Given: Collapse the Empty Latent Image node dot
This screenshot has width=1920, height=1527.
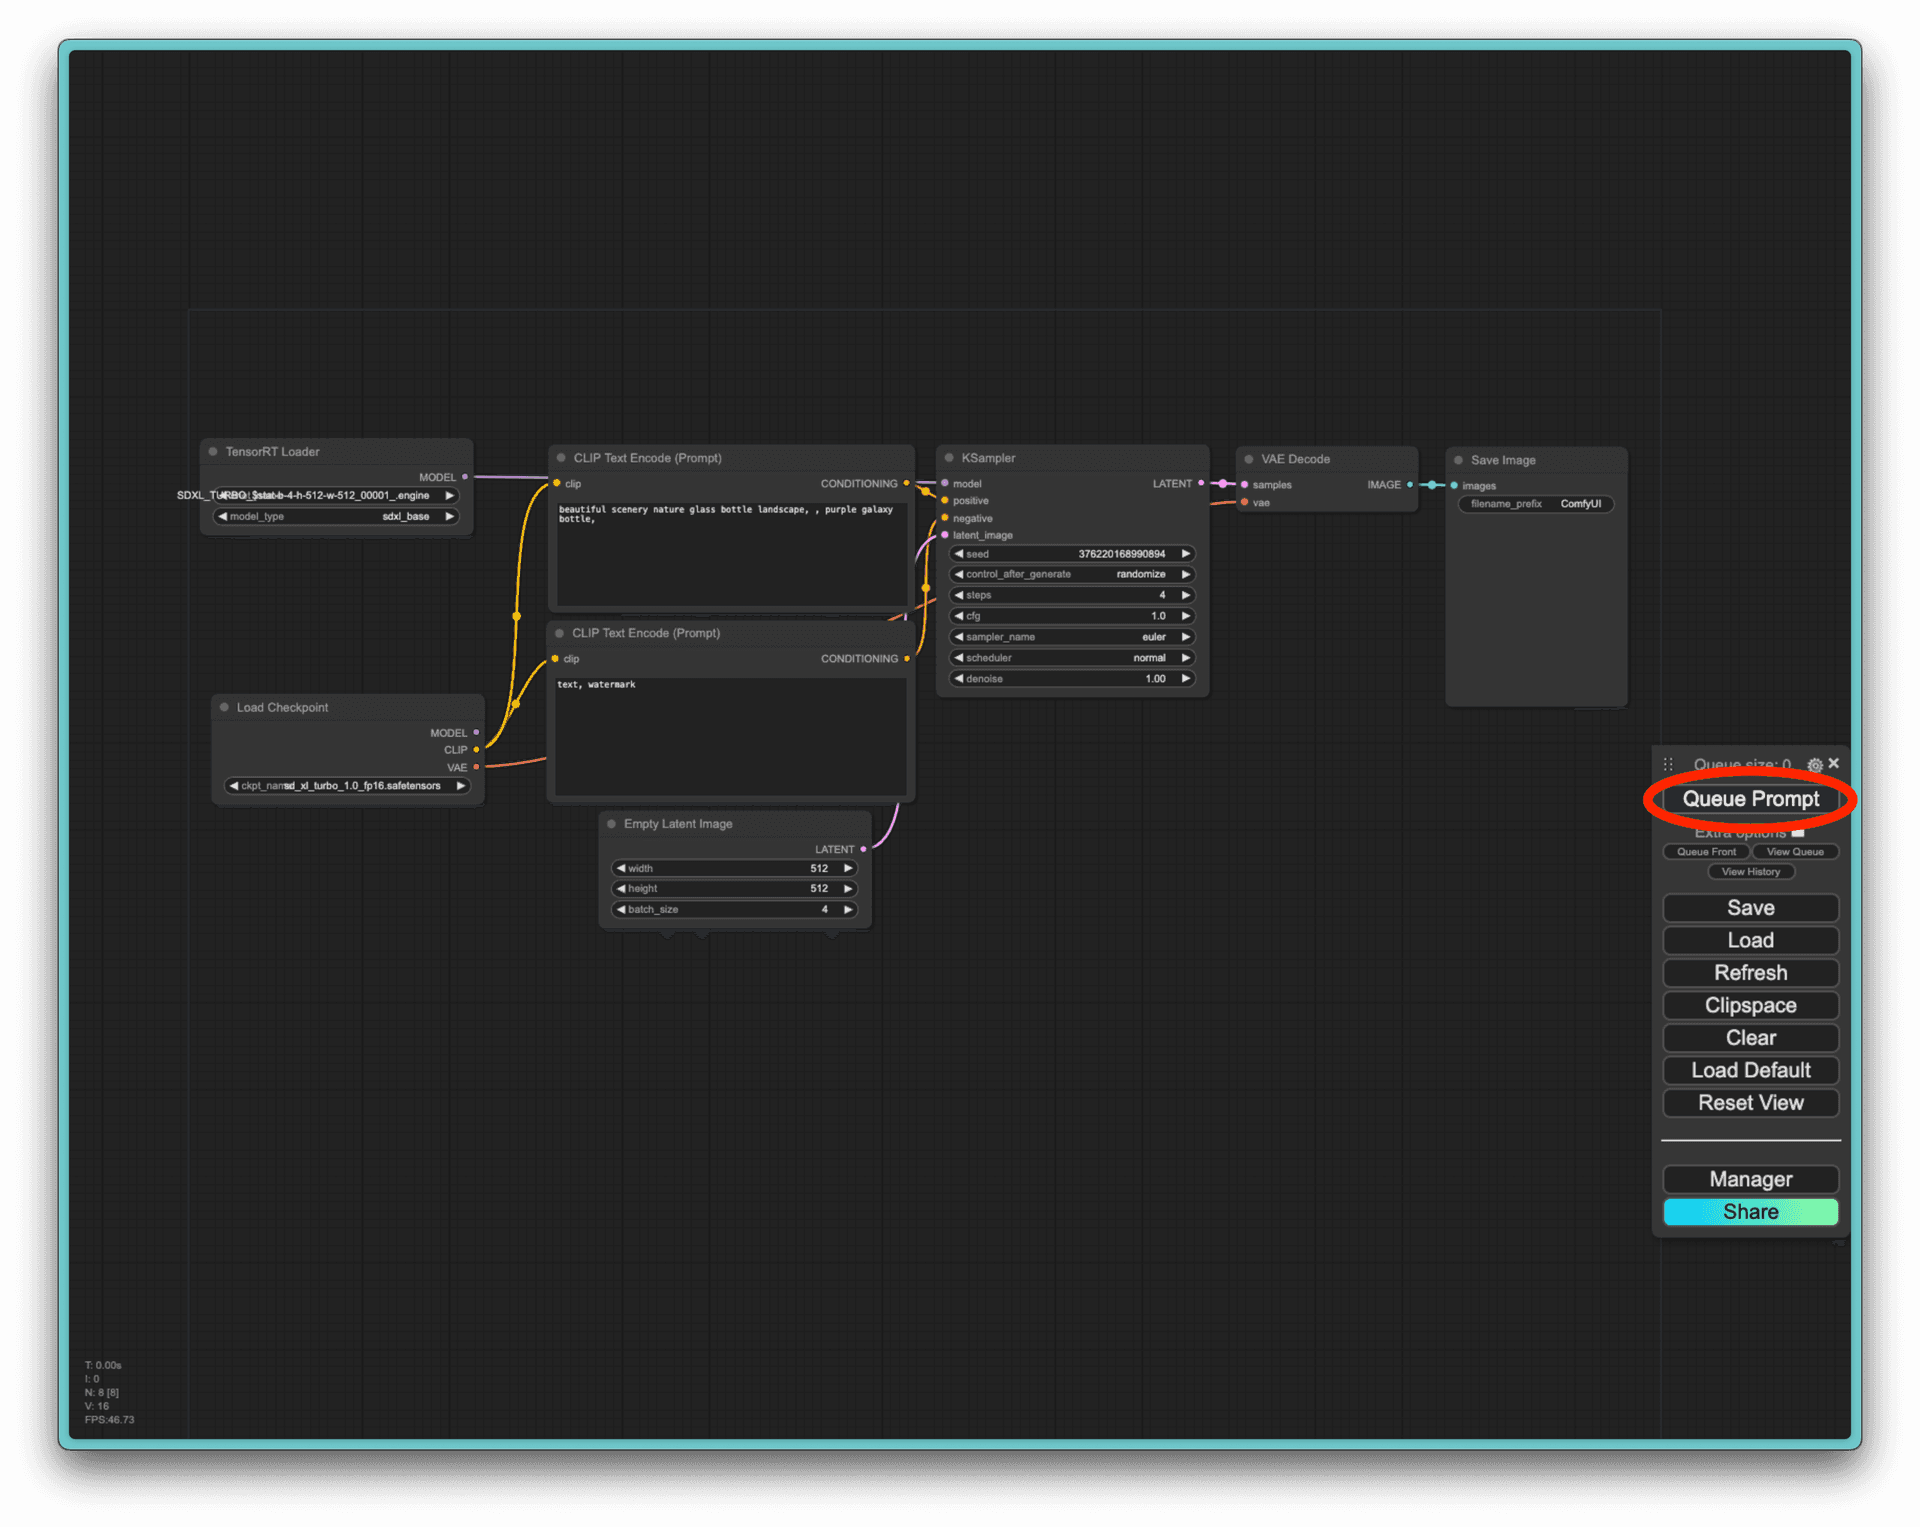Looking at the screenshot, I should [x=611, y=824].
